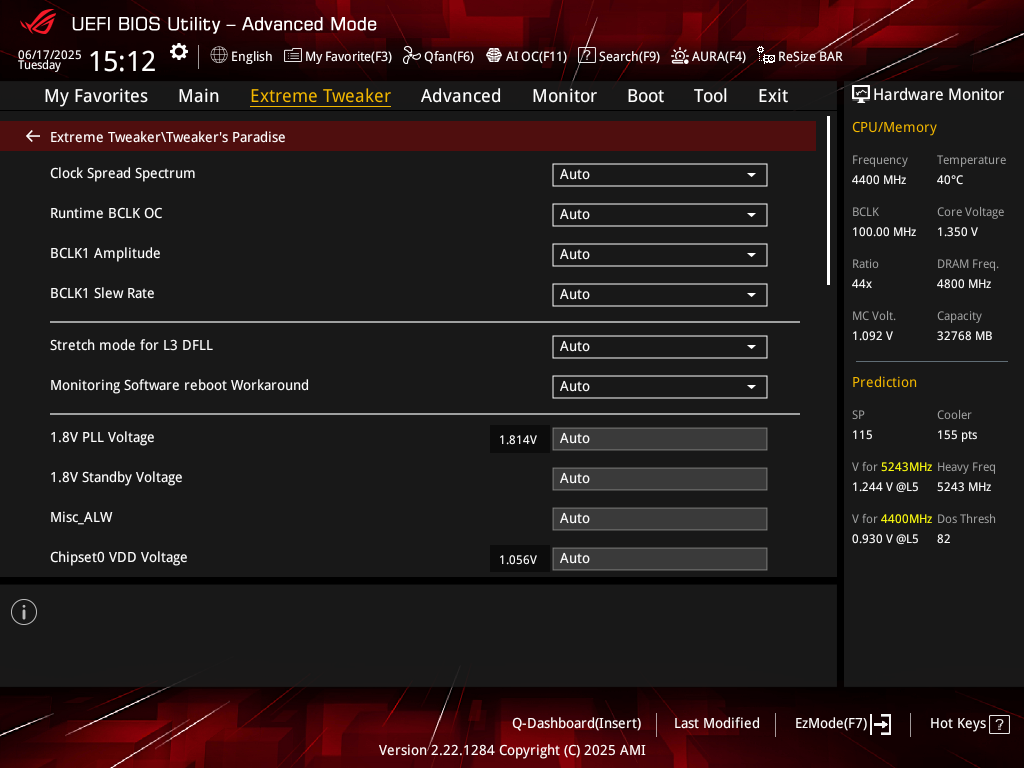1024x768 pixels.
Task: Click the 40°C temperature value
Action: [x=950, y=180]
